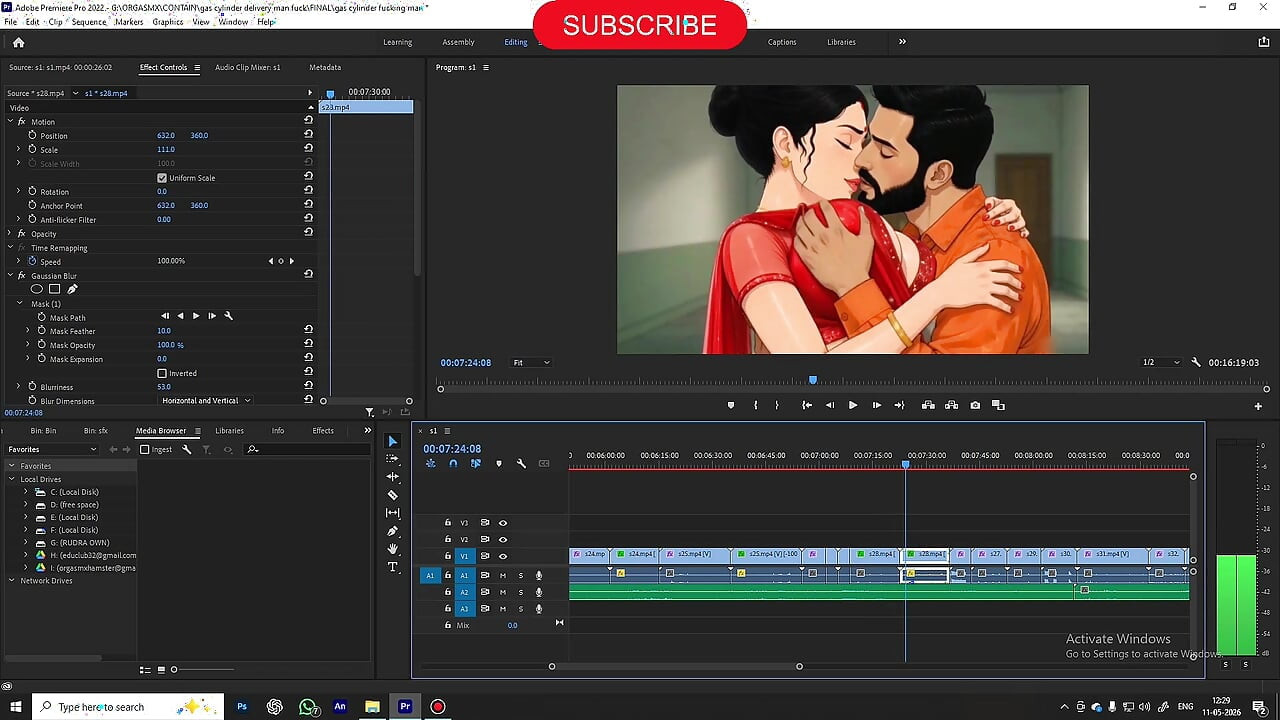Expand the G: (RUDRA OWN) drive
This screenshot has width=1280, height=720.
pos(26,542)
